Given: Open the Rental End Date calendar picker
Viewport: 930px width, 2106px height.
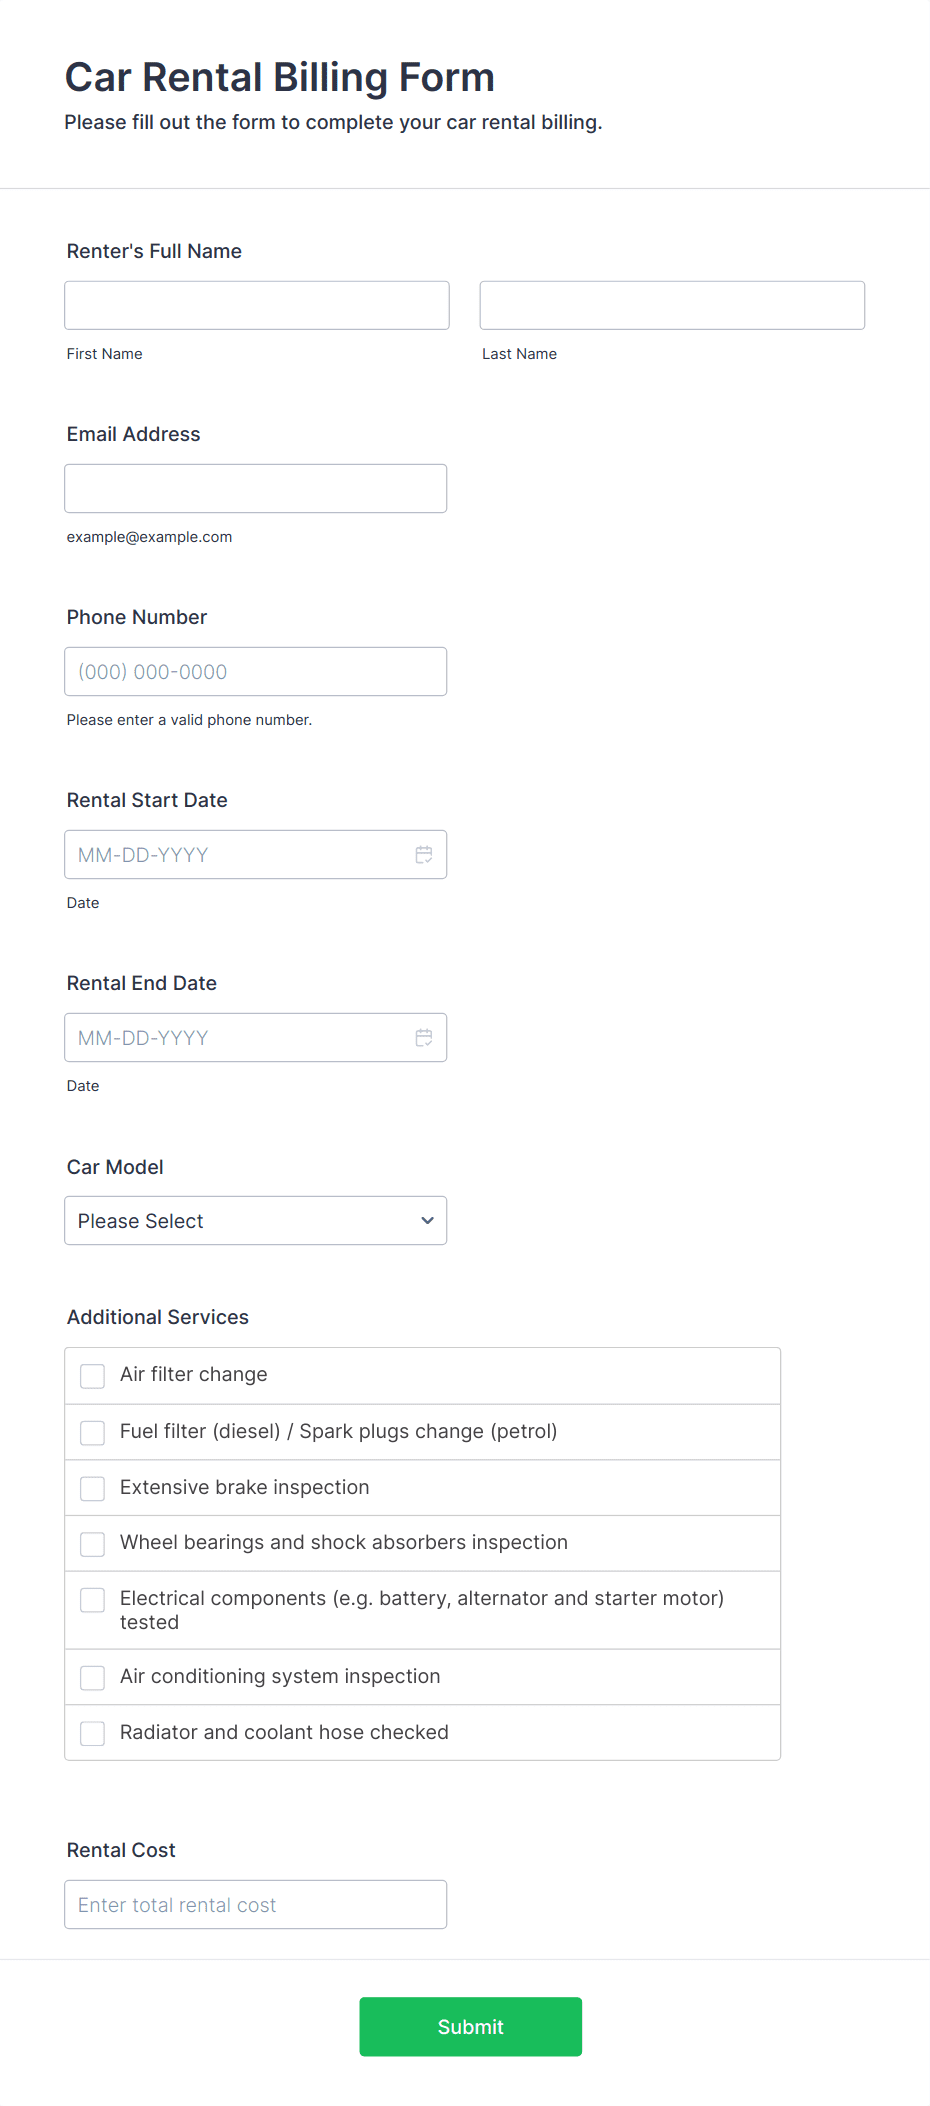Looking at the screenshot, I should pyautogui.click(x=423, y=1037).
